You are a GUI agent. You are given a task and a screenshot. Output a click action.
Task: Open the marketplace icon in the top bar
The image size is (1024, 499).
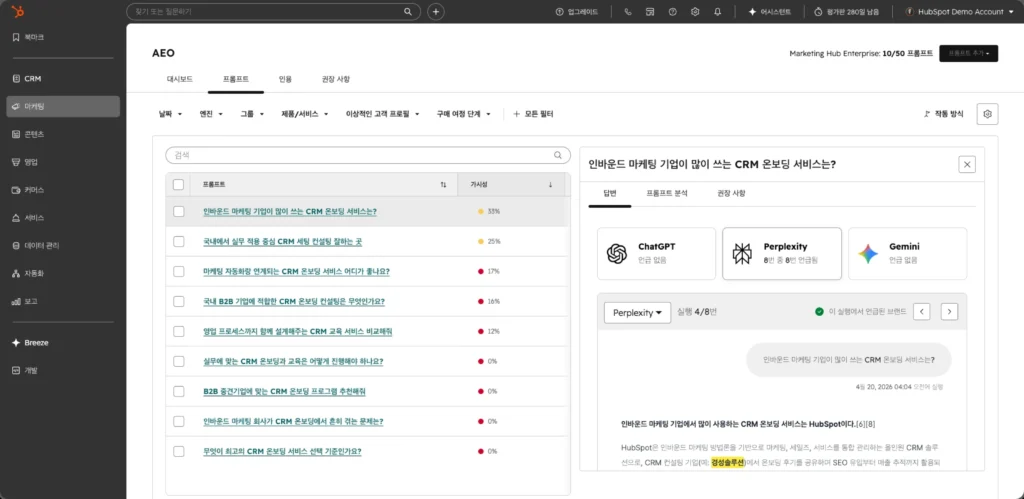(650, 12)
